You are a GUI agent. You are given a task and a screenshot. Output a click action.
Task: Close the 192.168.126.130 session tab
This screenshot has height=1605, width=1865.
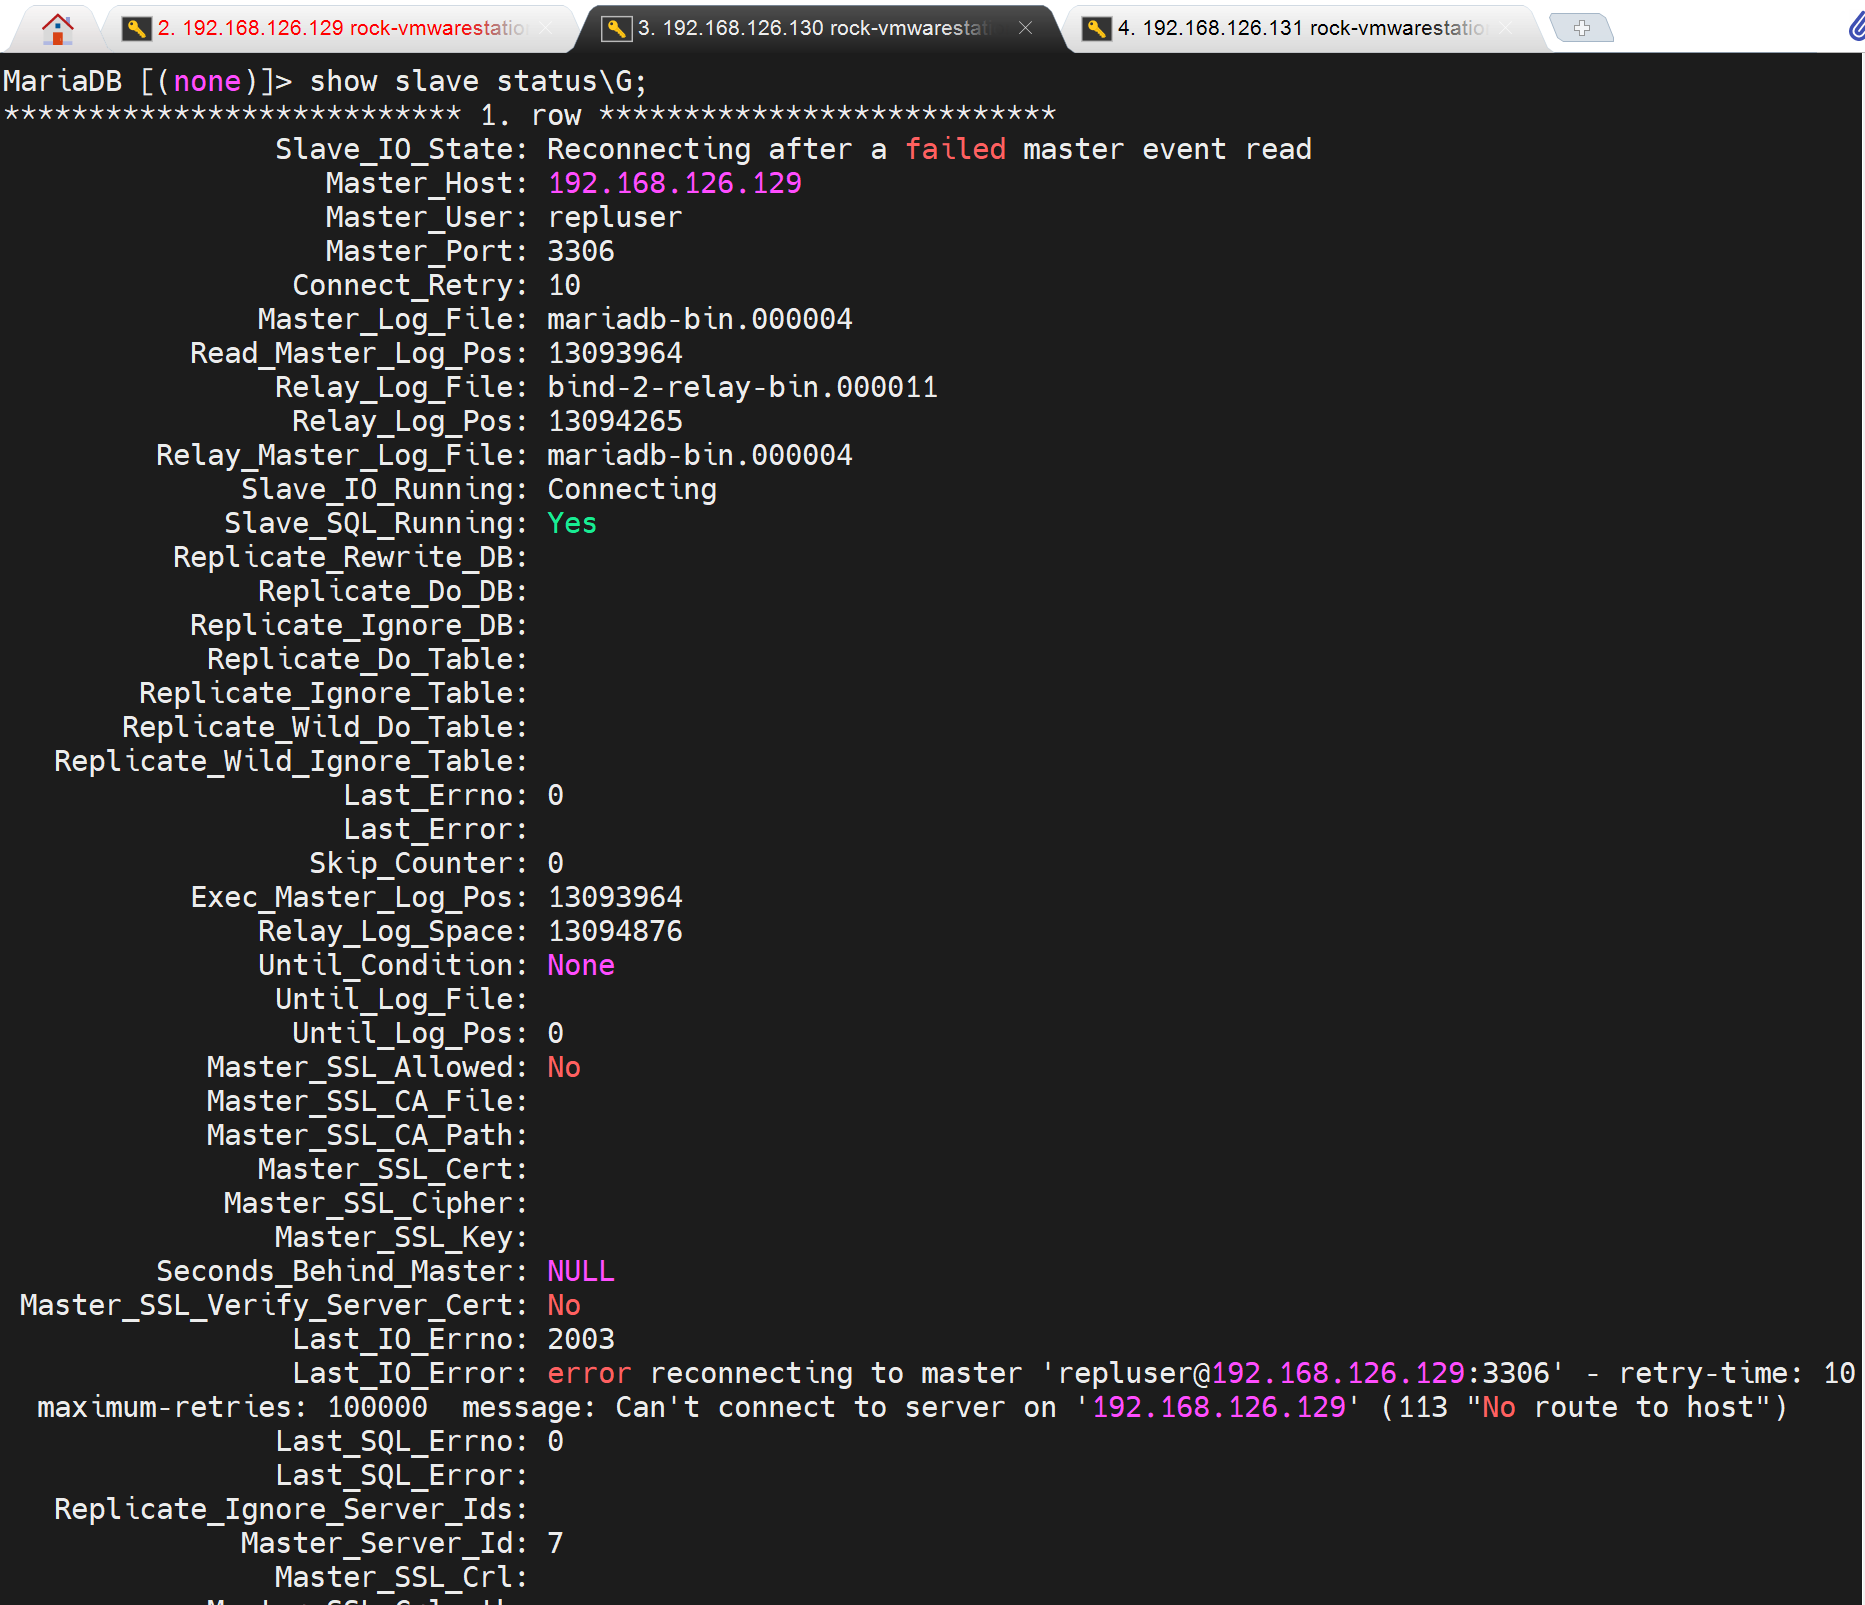click(x=1025, y=28)
